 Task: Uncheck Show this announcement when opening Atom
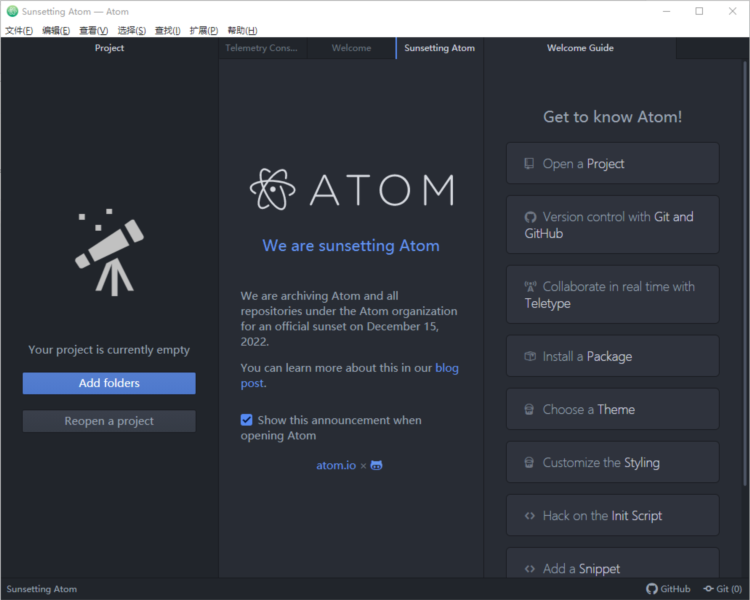point(247,420)
